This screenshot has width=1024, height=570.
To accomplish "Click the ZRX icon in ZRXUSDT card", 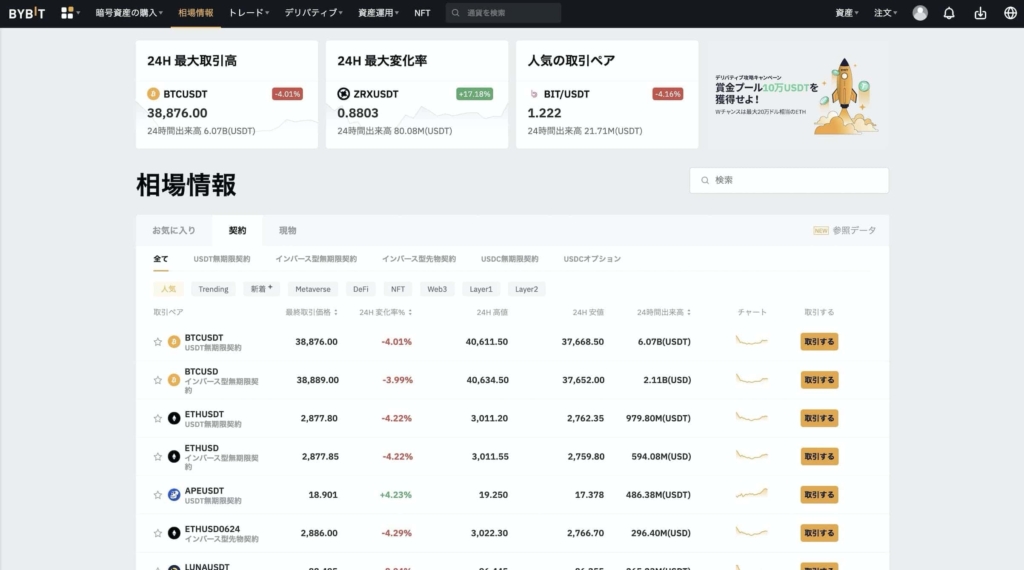I will point(344,94).
